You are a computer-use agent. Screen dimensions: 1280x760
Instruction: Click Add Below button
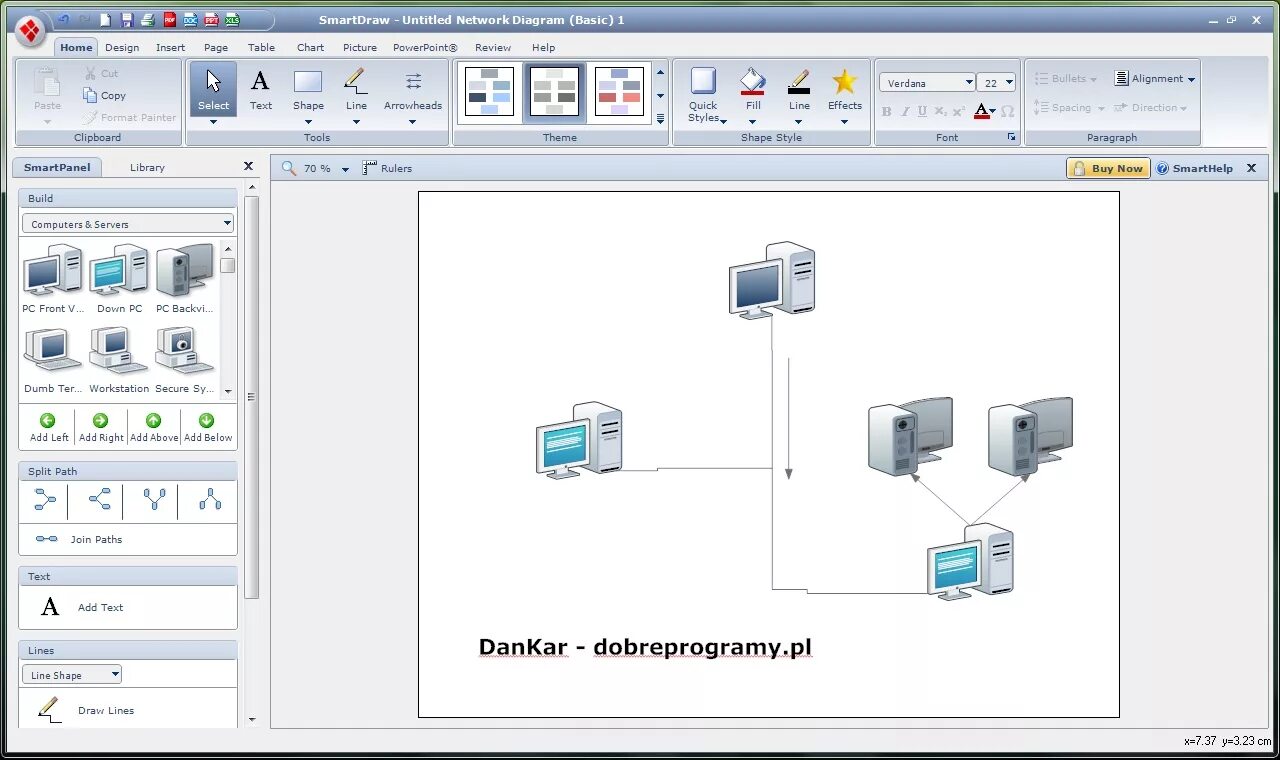click(x=207, y=427)
